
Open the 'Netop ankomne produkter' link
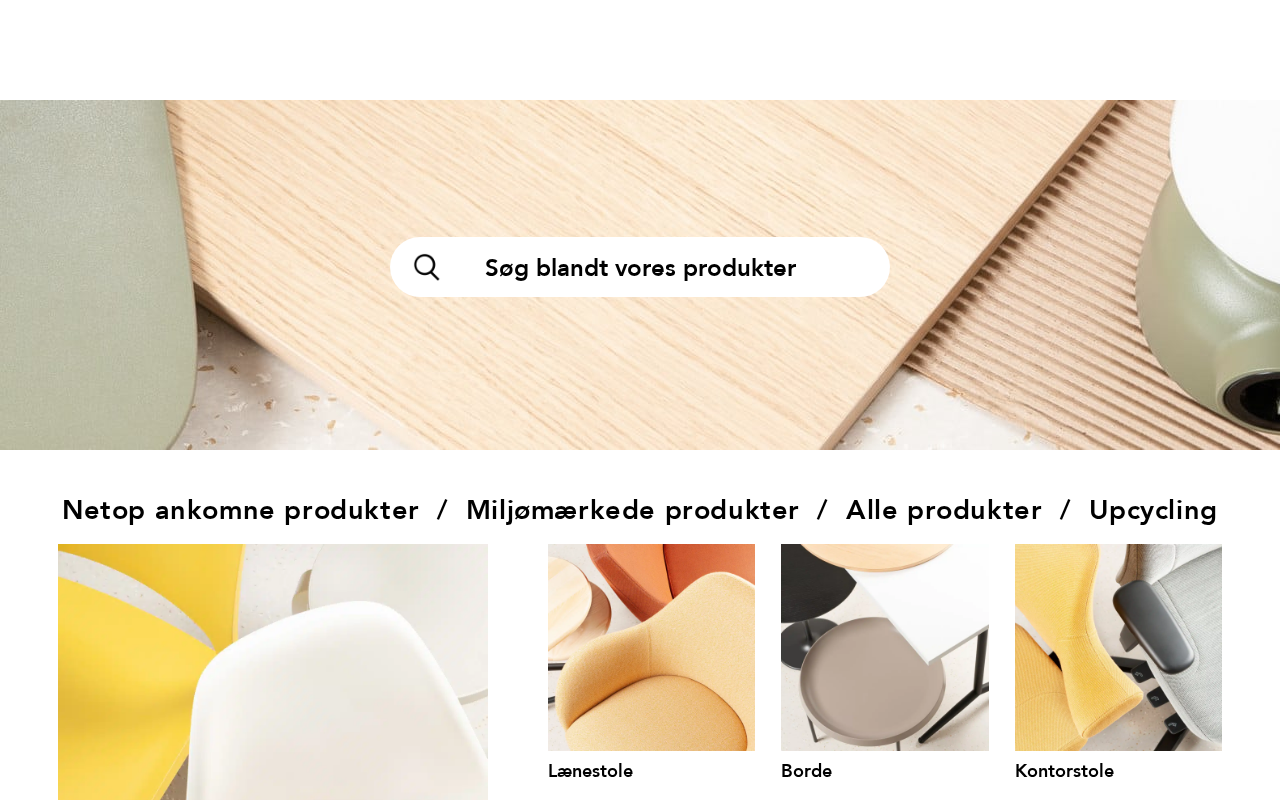241,510
